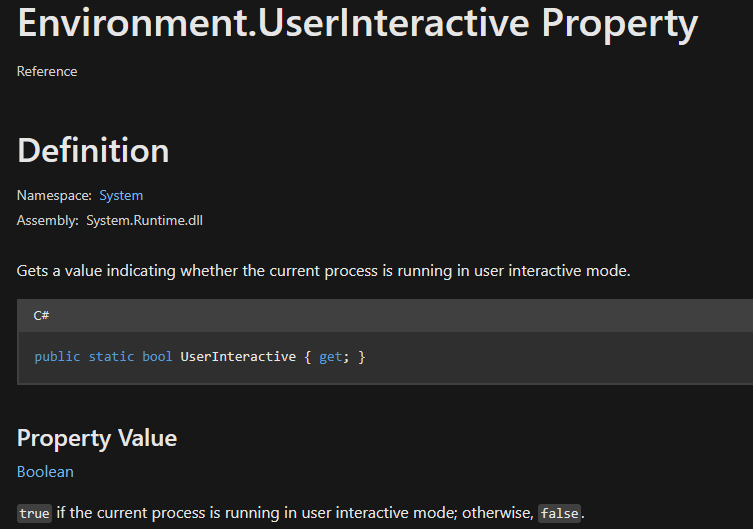
Task: Click the Property Value heading
Action: [97, 438]
